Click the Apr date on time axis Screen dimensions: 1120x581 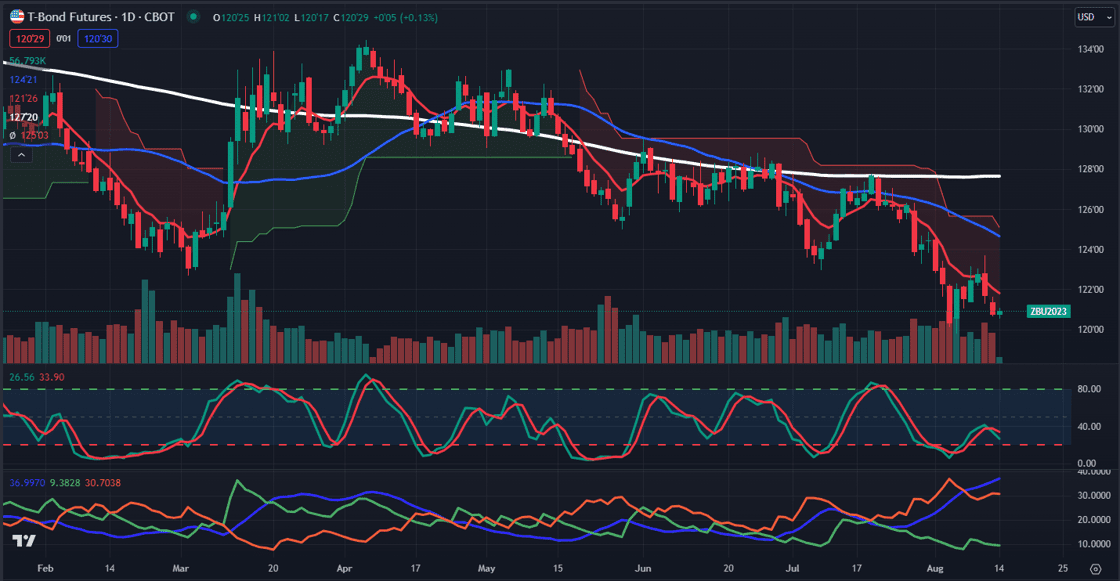[344, 569]
